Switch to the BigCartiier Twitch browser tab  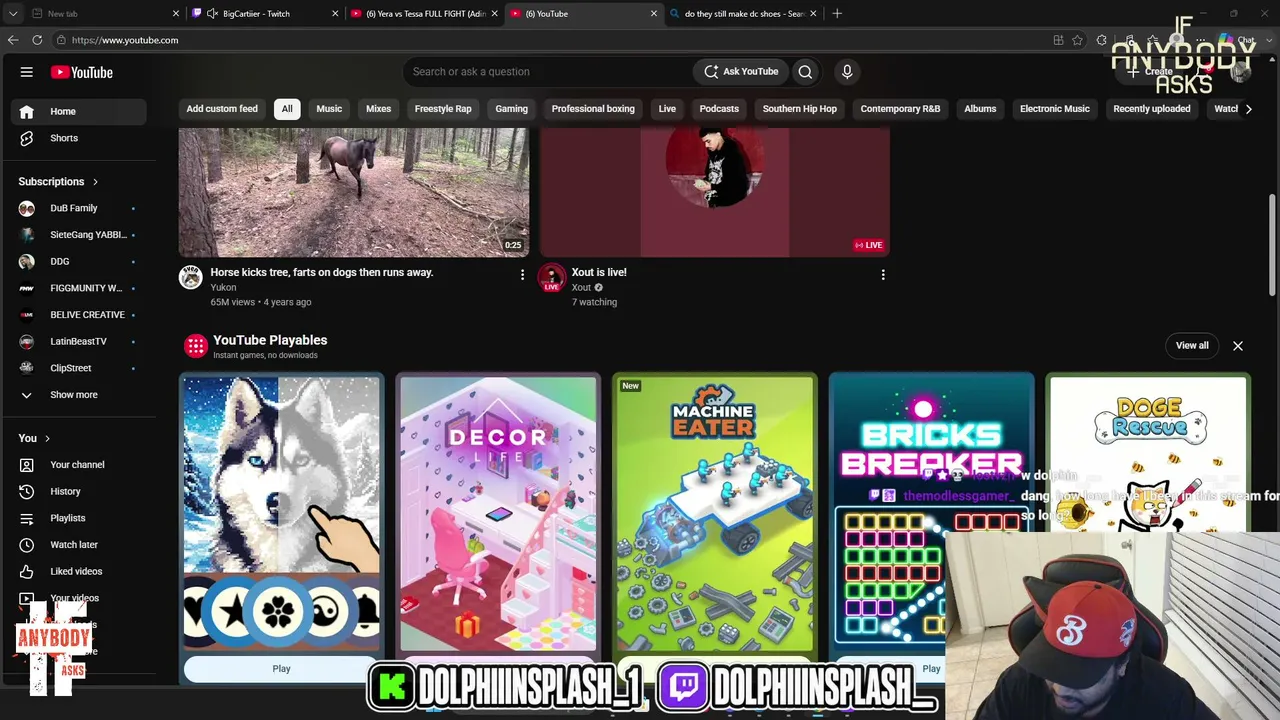[264, 14]
